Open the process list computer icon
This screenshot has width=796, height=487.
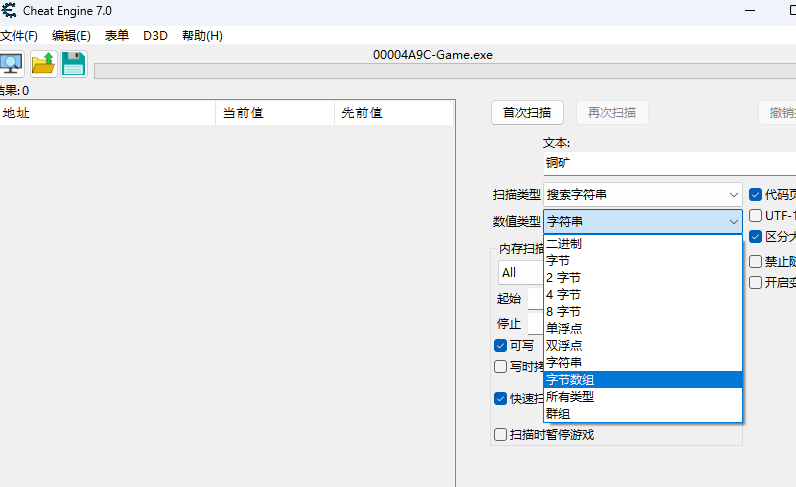click(11, 64)
